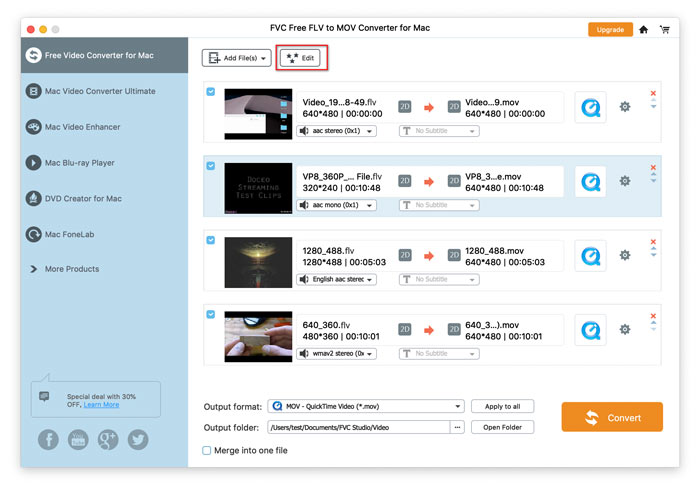Open subtitle dropdown for 1280_488.flv
Screen dimensions: 700x491
(x=439, y=279)
